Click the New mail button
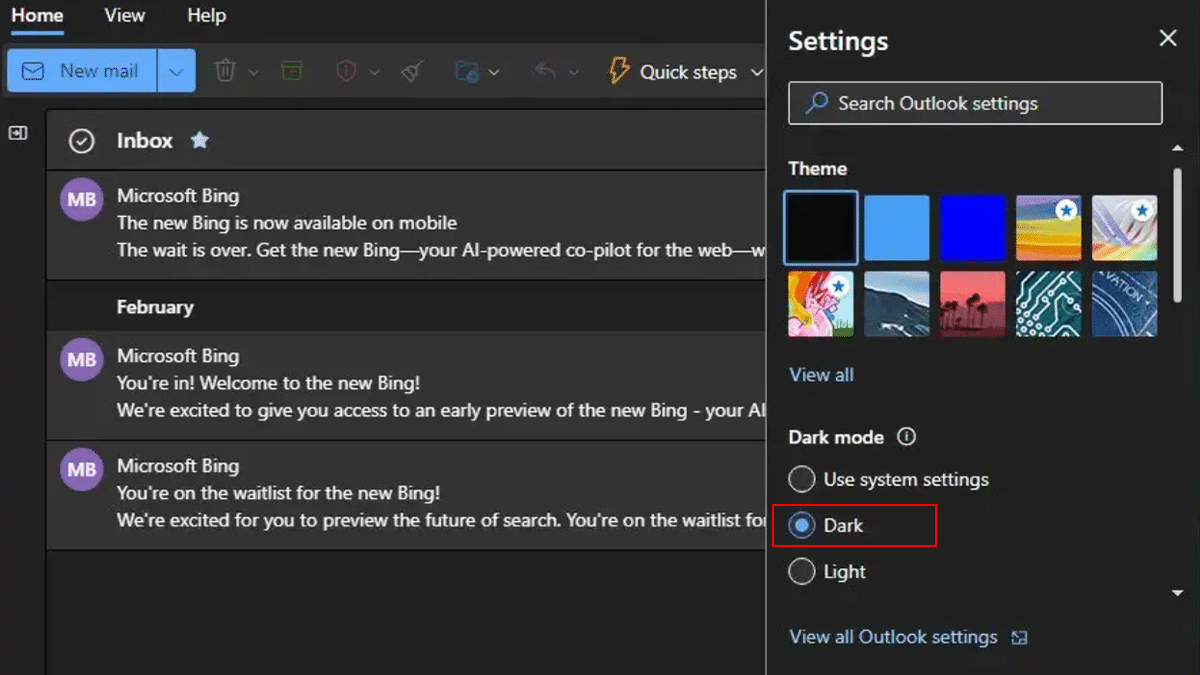The height and width of the screenshot is (675, 1200). coord(82,71)
